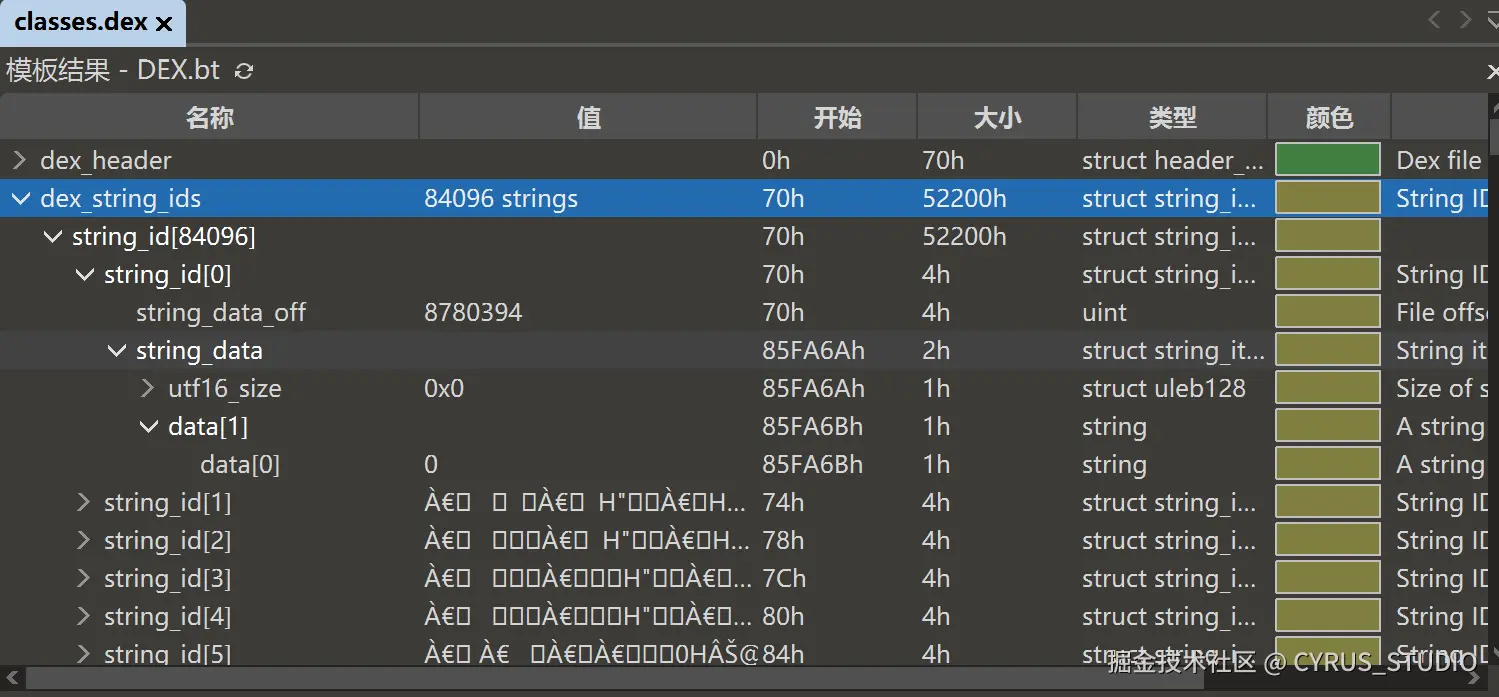
Task: Select the dex_header row name
Action: point(105,160)
